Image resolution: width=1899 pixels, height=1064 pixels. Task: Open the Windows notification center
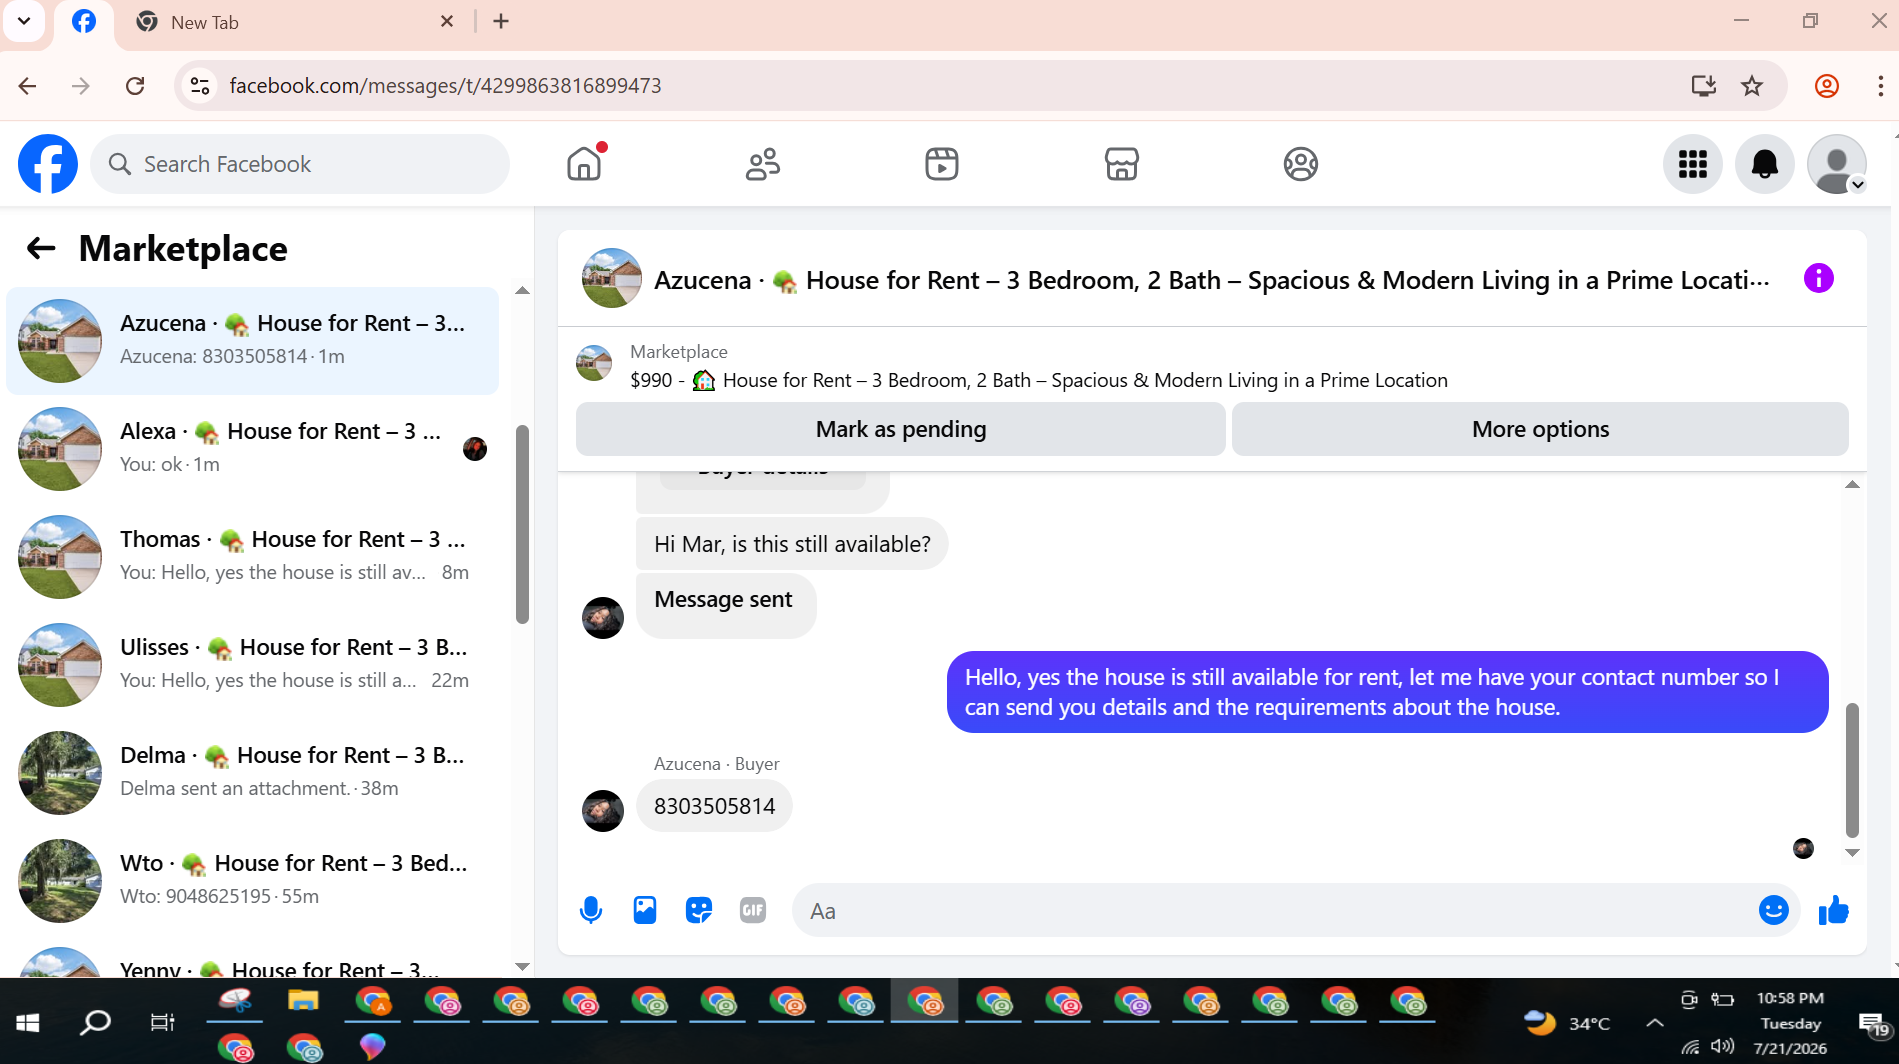tap(1873, 1024)
